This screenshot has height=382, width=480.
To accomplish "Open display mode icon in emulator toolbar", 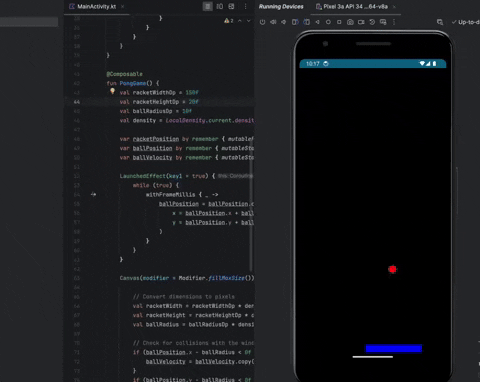I will coord(383,22).
